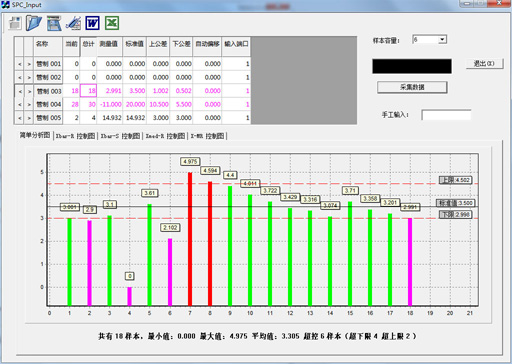Open the X-MR 控制图 tab

tap(207, 136)
